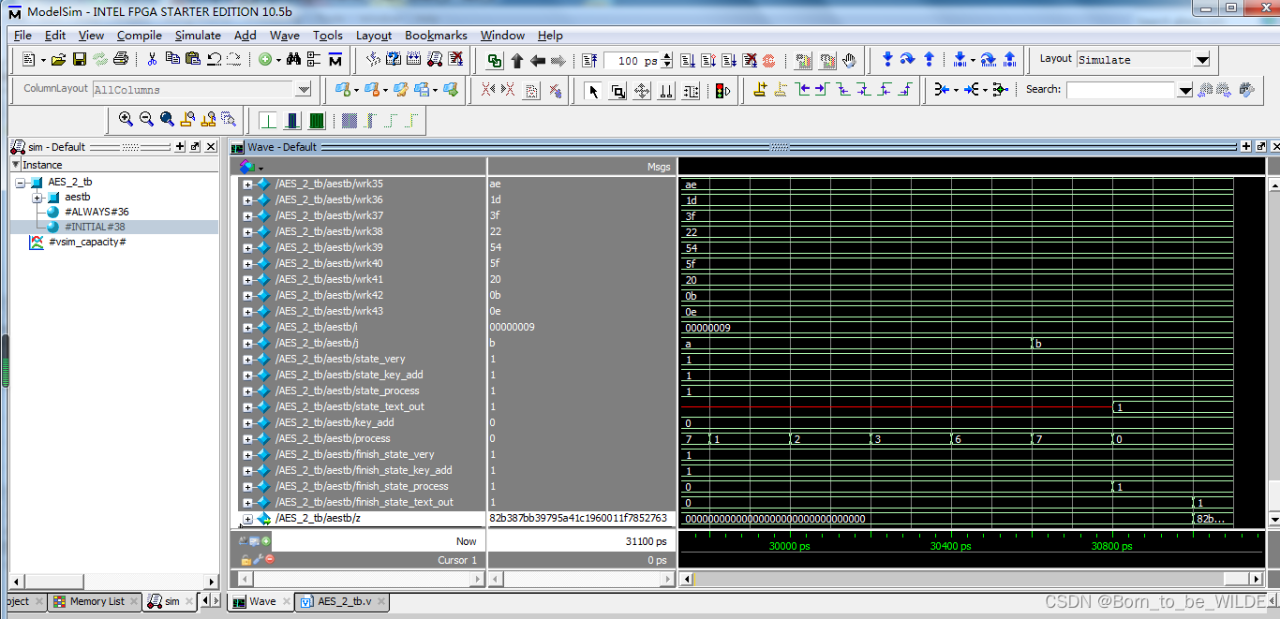Switch to the AES_2_tb.v tab
This screenshot has width=1280, height=619.
pos(344,602)
